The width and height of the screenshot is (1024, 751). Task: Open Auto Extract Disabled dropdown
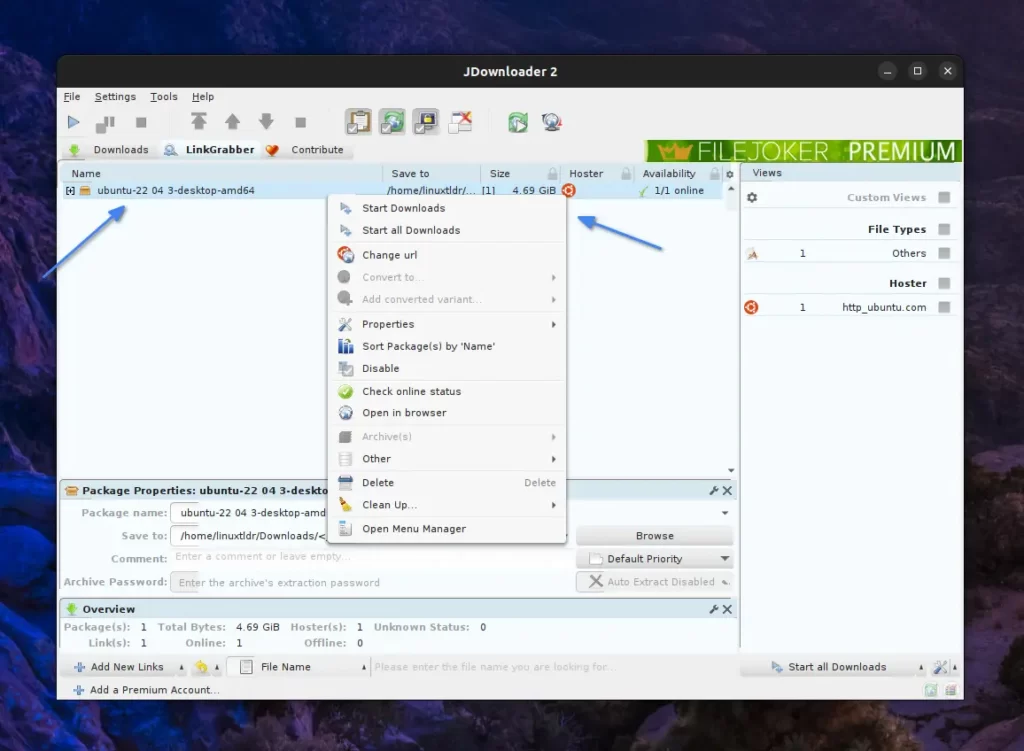pyautogui.click(x=654, y=582)
